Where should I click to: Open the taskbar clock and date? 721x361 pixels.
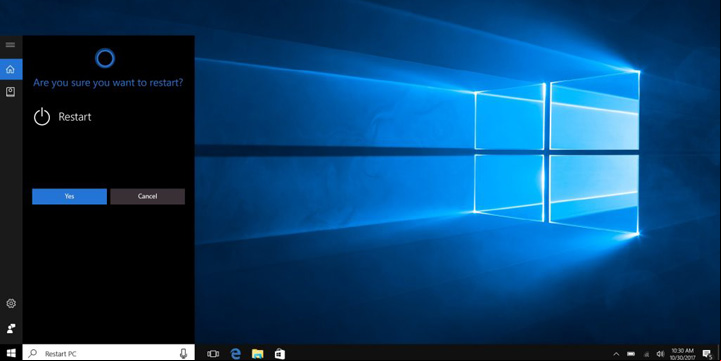click(682, 354)
